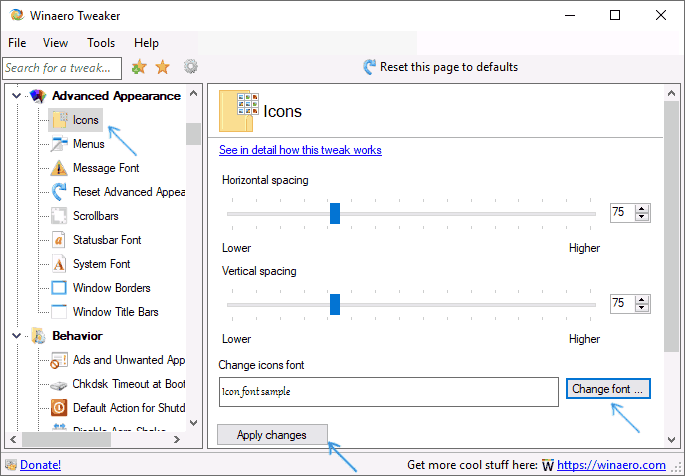Open See in detail how this tweak works link
Viewport: 685px width, 476px height.
tap(300, 150)
